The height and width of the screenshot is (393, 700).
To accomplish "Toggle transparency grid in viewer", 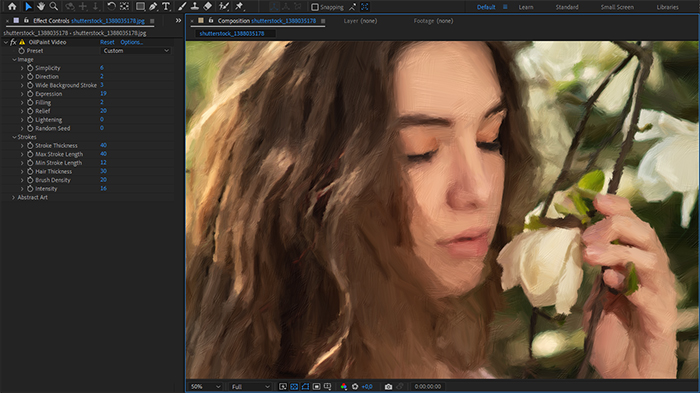I will point(294,386).
